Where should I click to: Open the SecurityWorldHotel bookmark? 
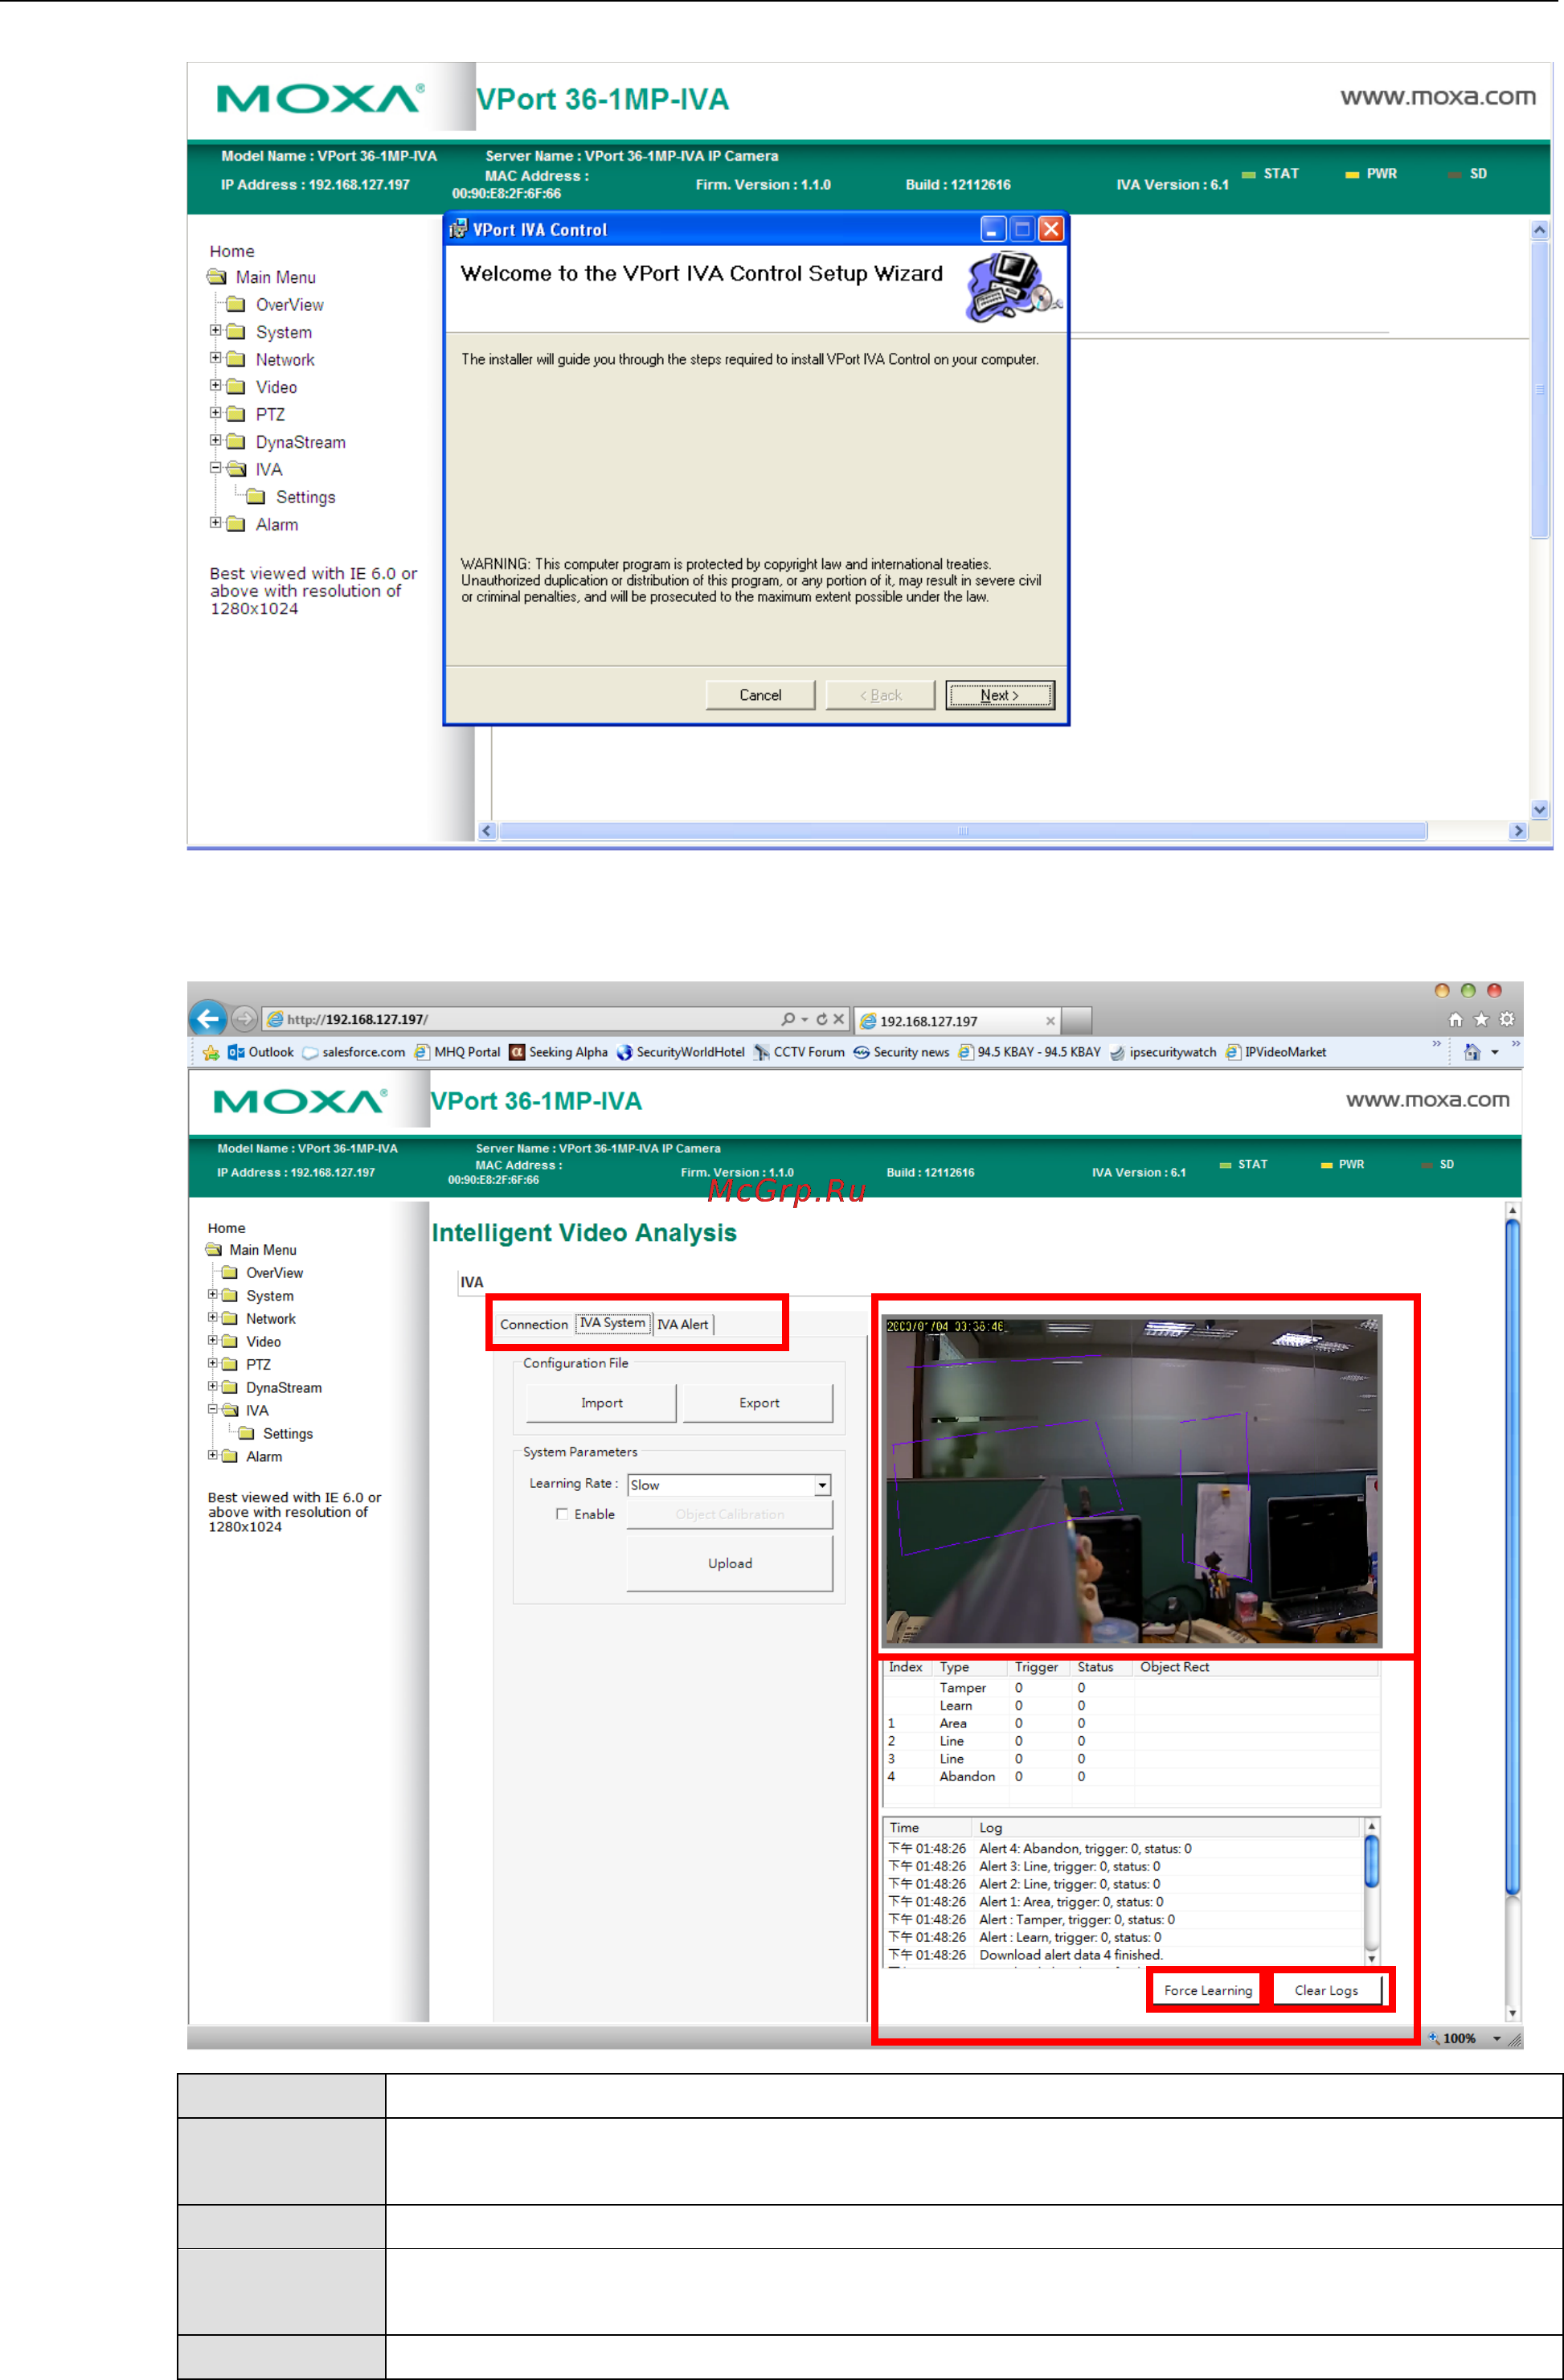(x=681, y=1052)
